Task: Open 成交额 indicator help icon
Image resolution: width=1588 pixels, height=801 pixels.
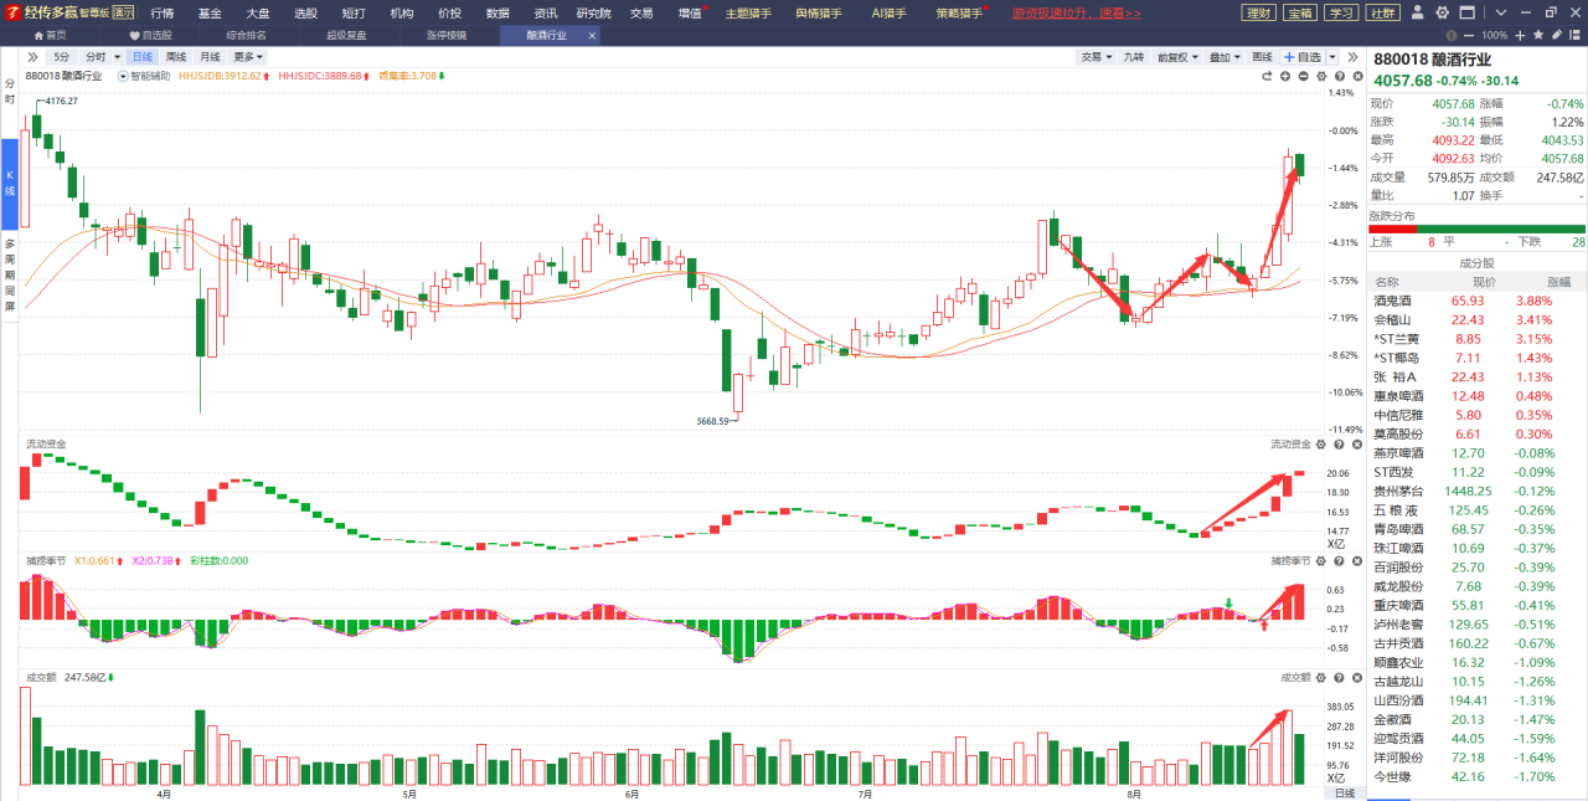Action: click(1339, 678)
